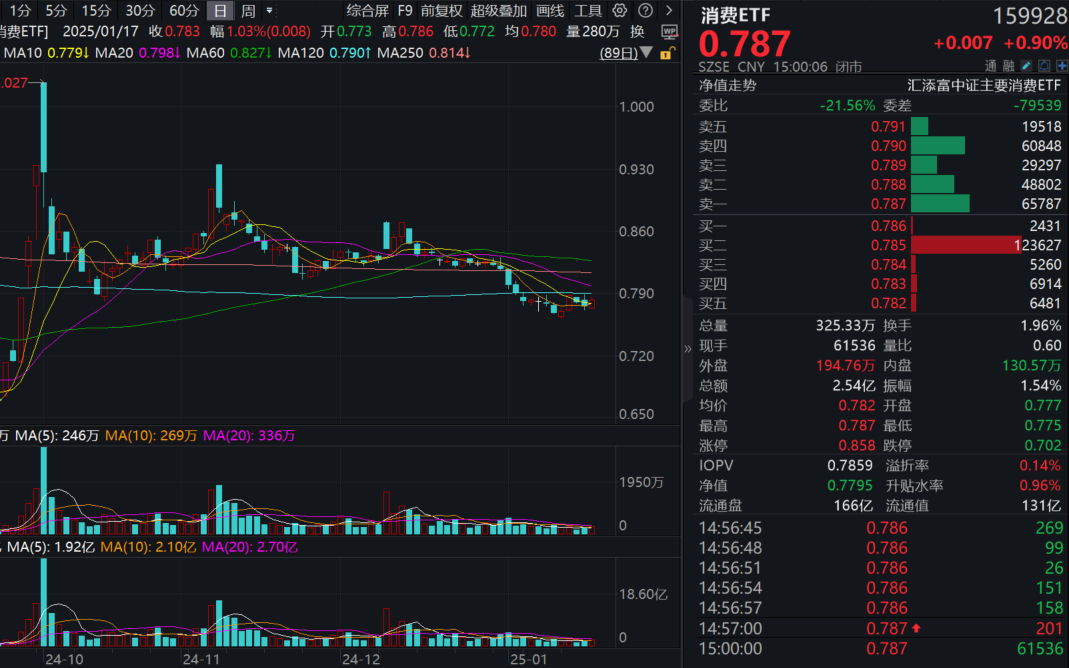Toggle the 画线 drawing mode
The height and width of the screenshot is (668, 1069).
[x=550, y=10]
